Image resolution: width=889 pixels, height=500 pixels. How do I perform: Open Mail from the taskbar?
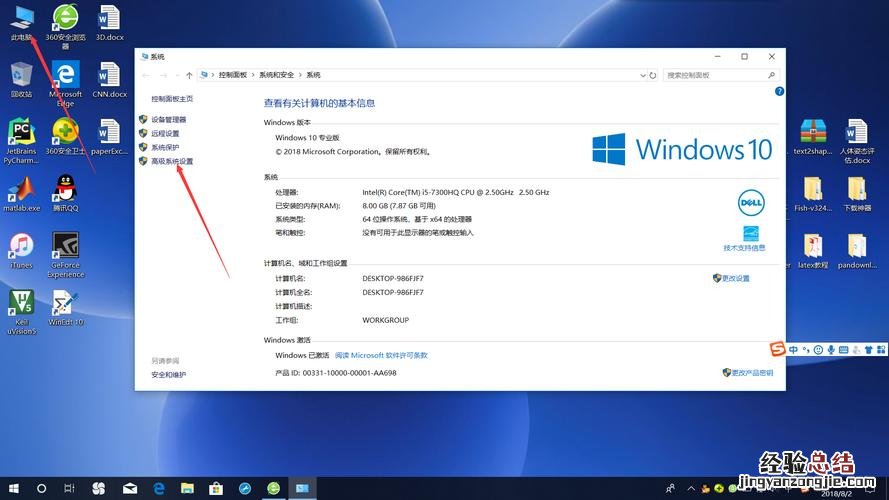click(x=130, y=488)
